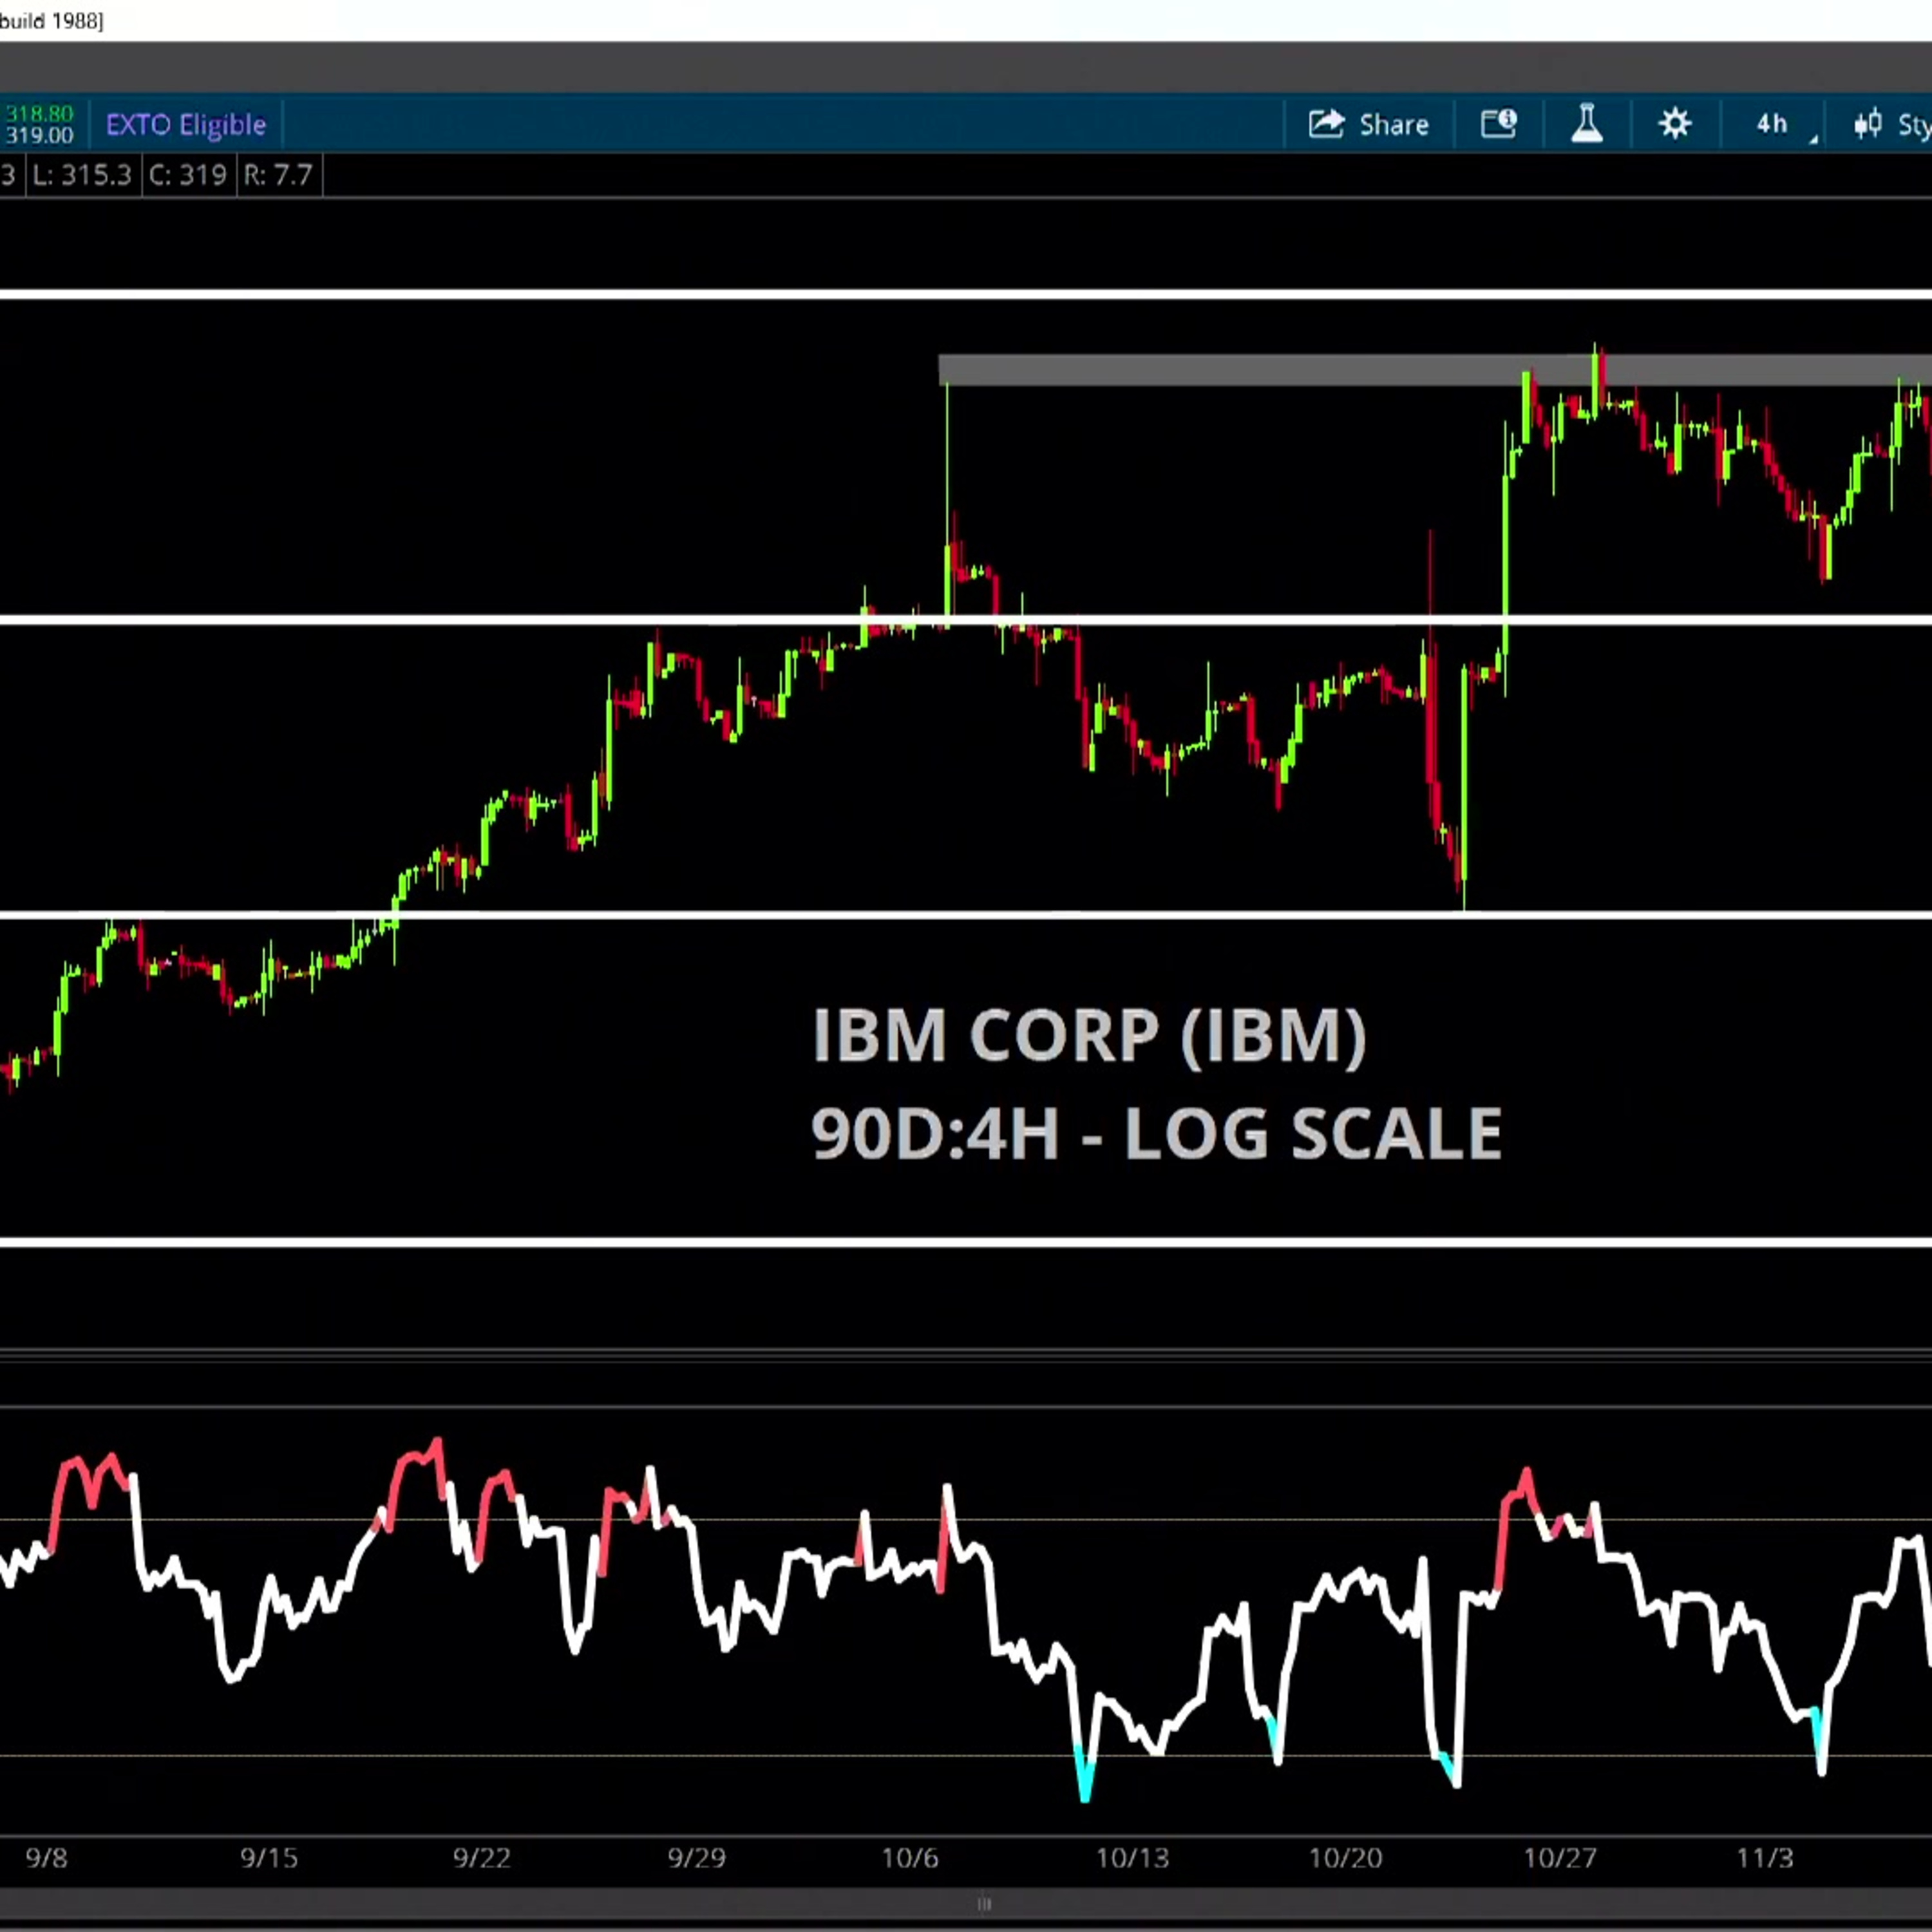
Task: Click the beaker analysis tools icon
Action: (x=1587, y=124)
